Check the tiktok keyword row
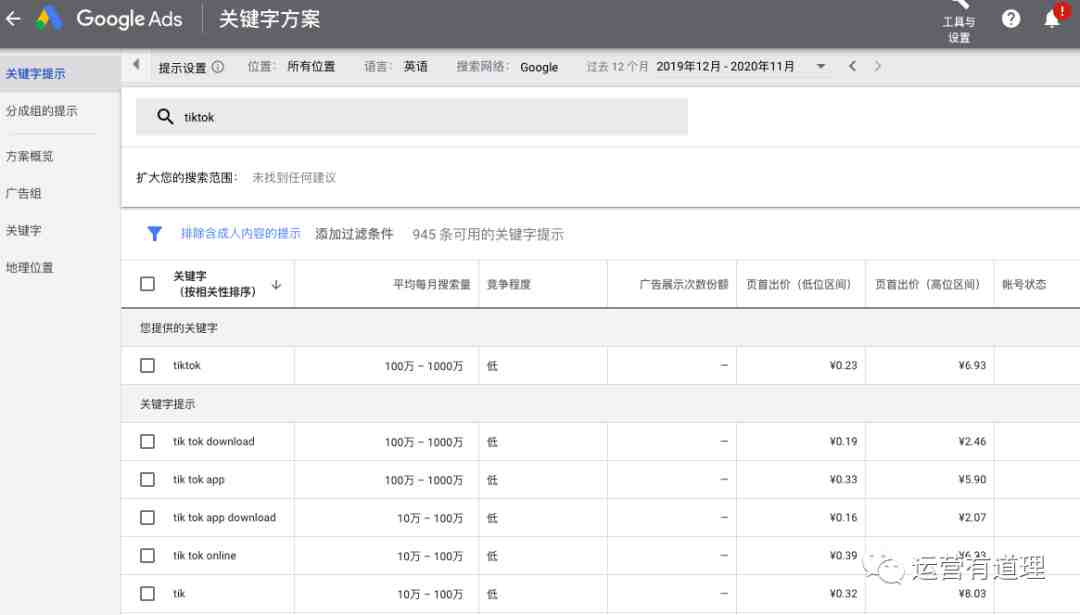 coord(147,365)
